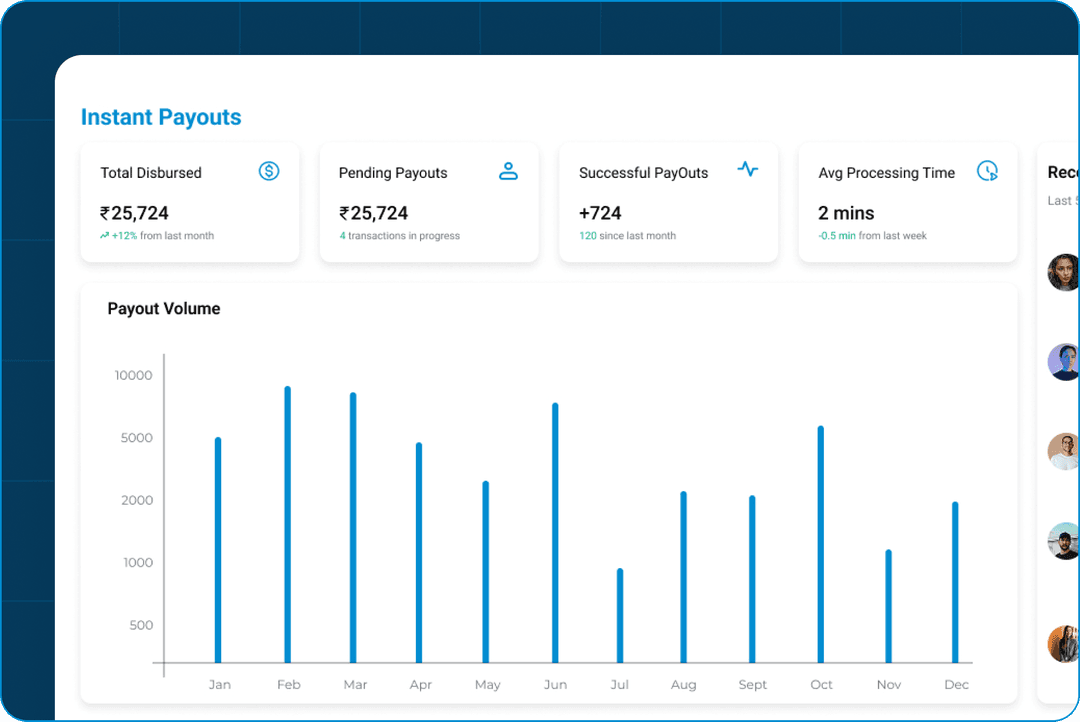Screen dimensions: 1080x722
Task: Click the Pending Payouts label
Action: (393, 173)
